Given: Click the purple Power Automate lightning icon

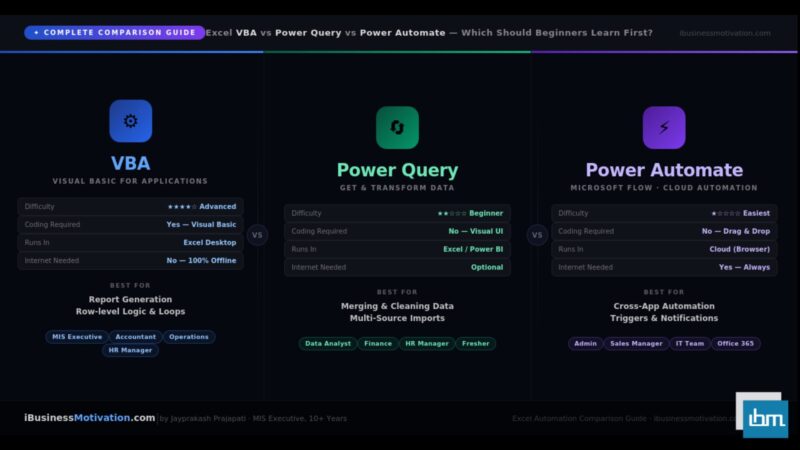Looking at the screenshot, I should [664, 127].
